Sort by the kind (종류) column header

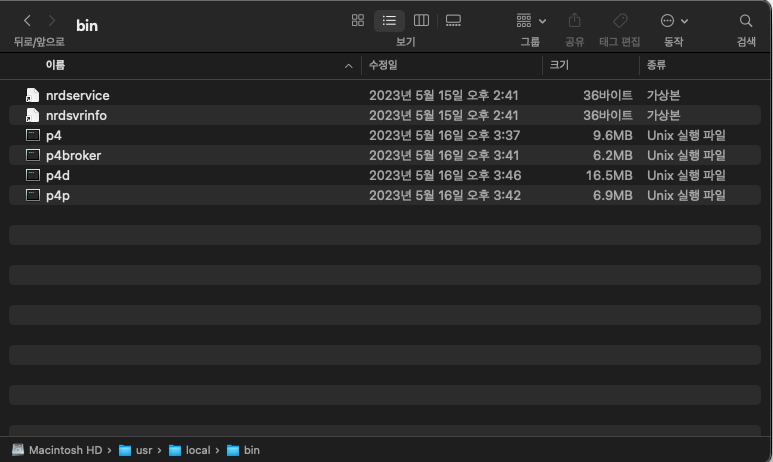pyautogui.click(x=656, y=65)
